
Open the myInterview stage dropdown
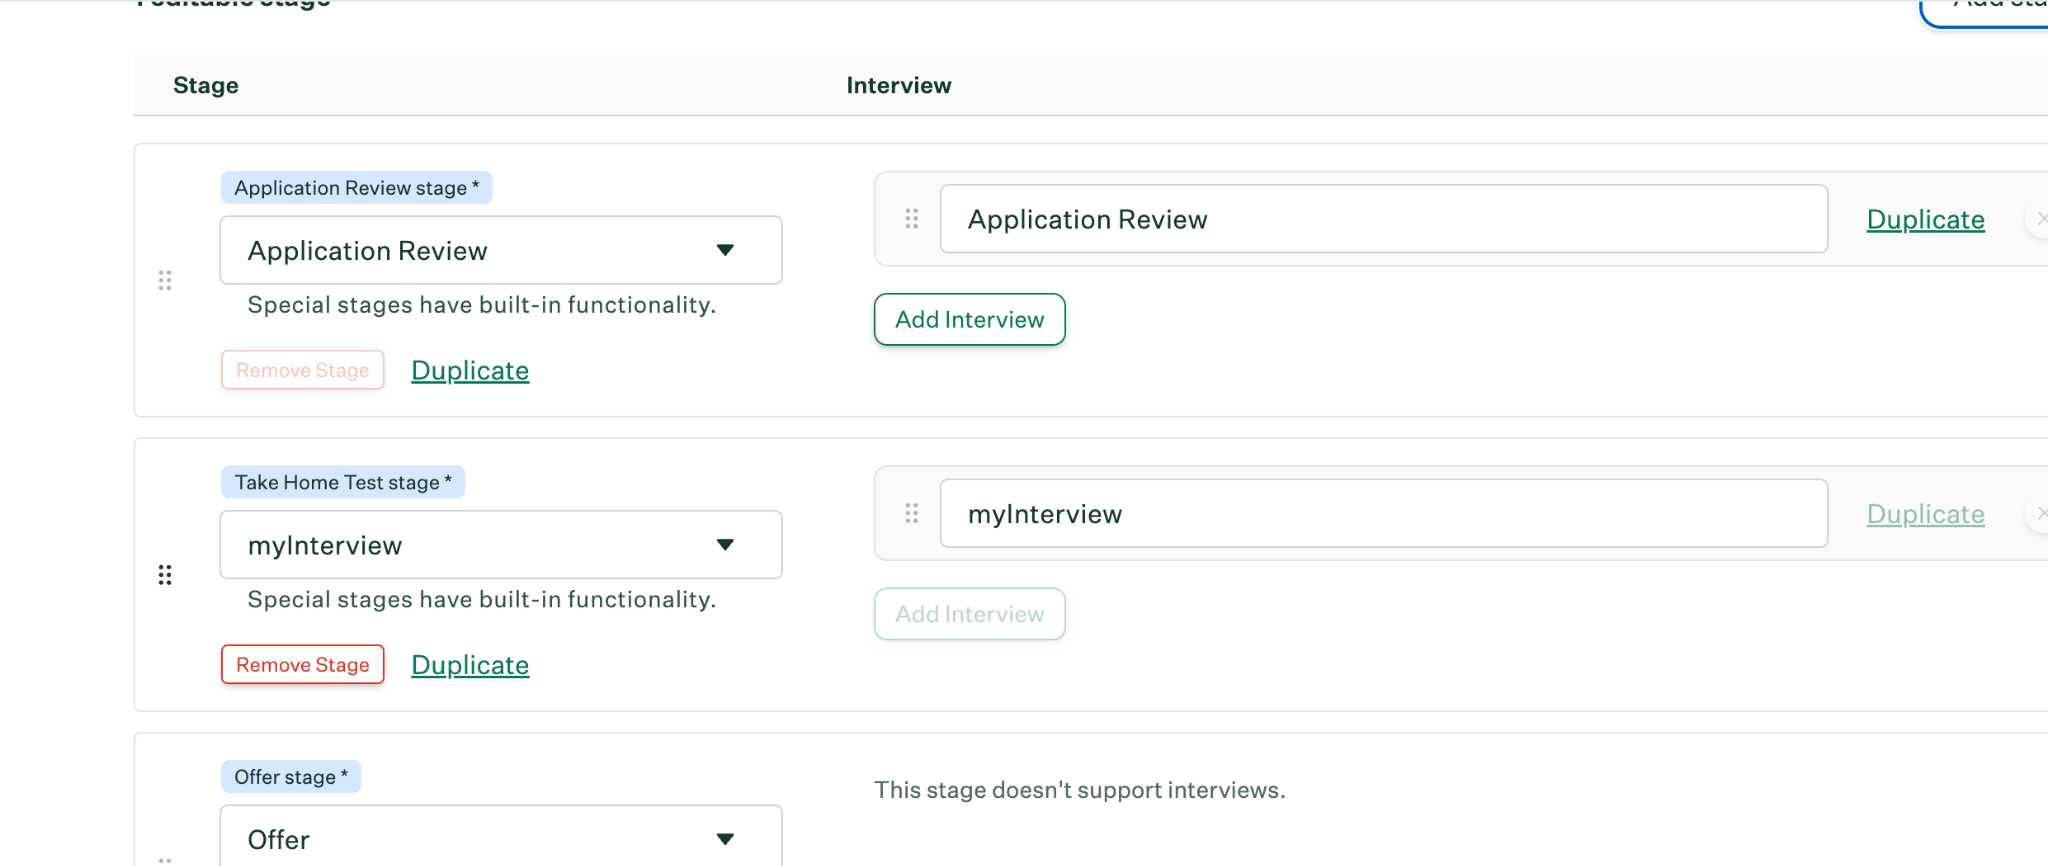[x=501, y=545]
